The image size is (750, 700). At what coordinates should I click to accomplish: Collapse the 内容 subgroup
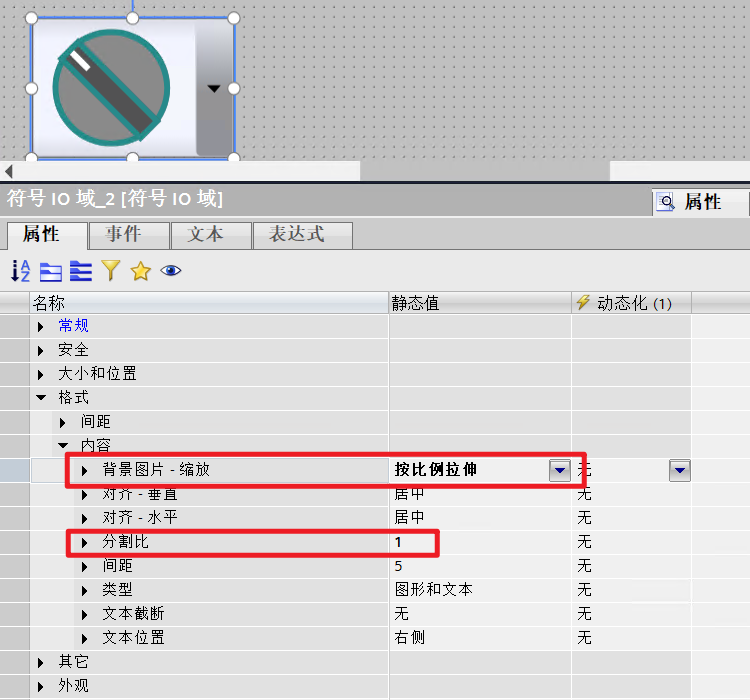pos(63,445)
